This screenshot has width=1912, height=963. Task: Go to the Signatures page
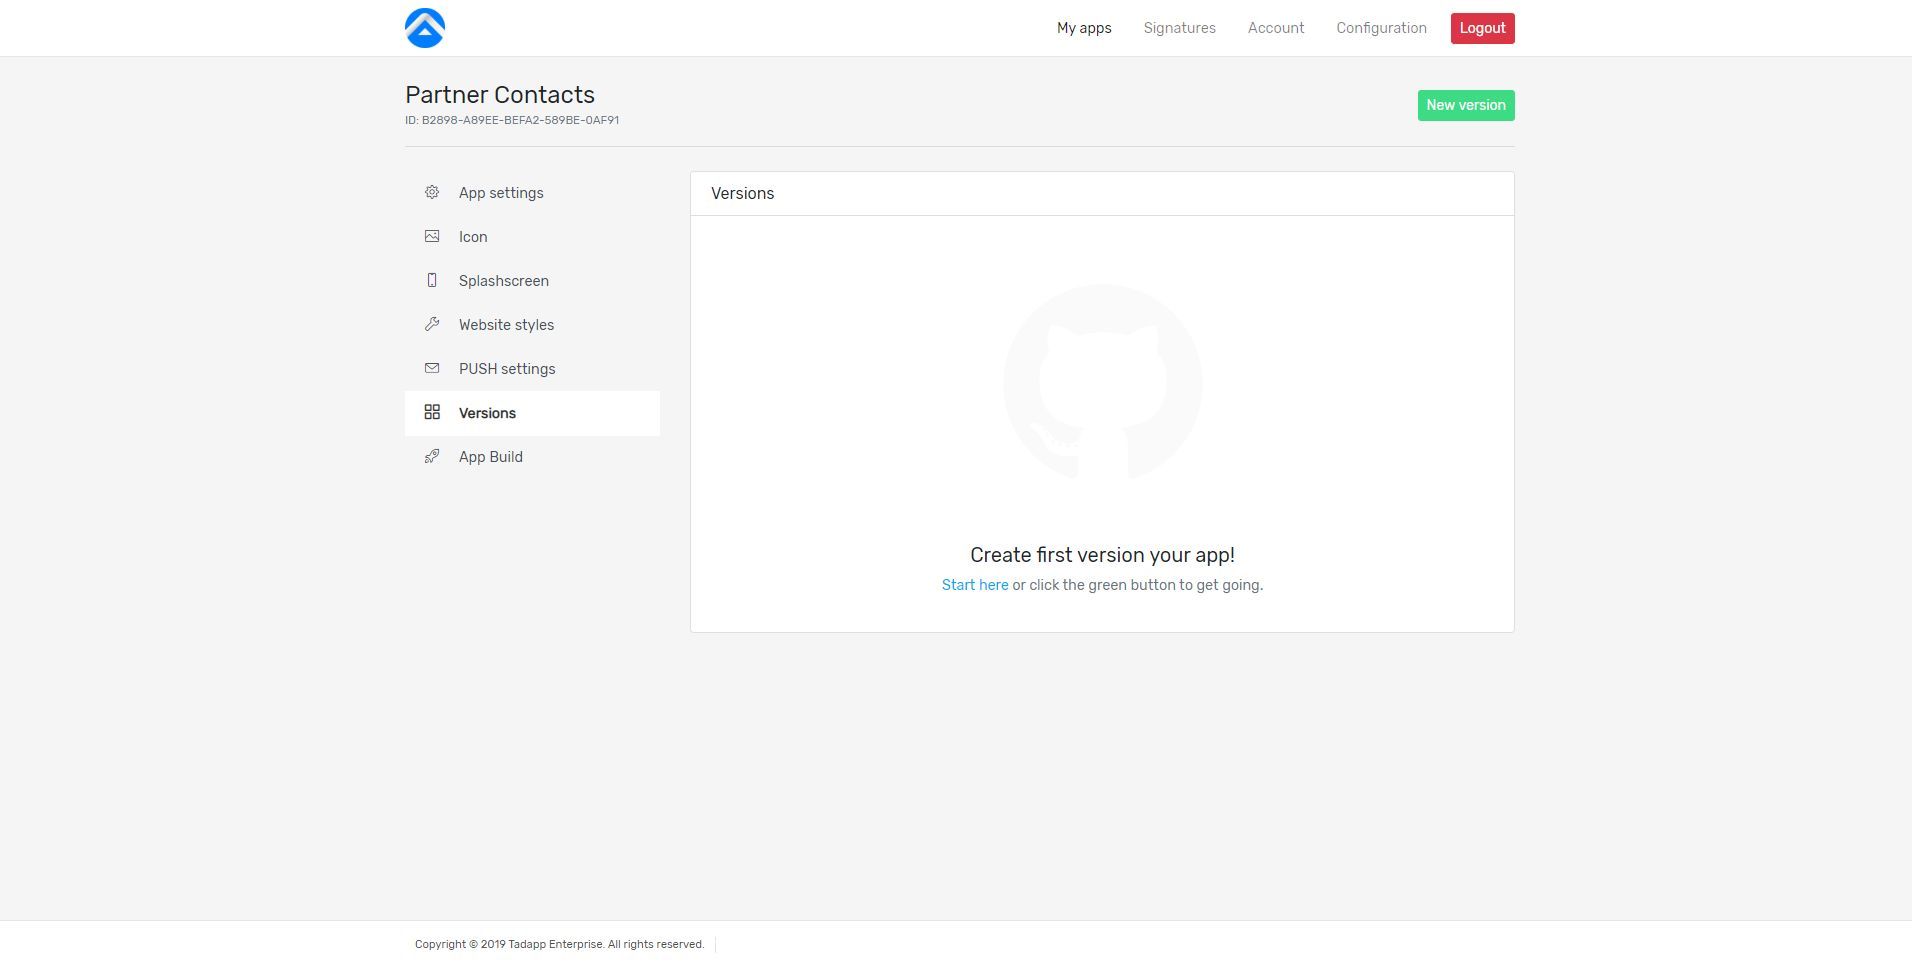1179,28
